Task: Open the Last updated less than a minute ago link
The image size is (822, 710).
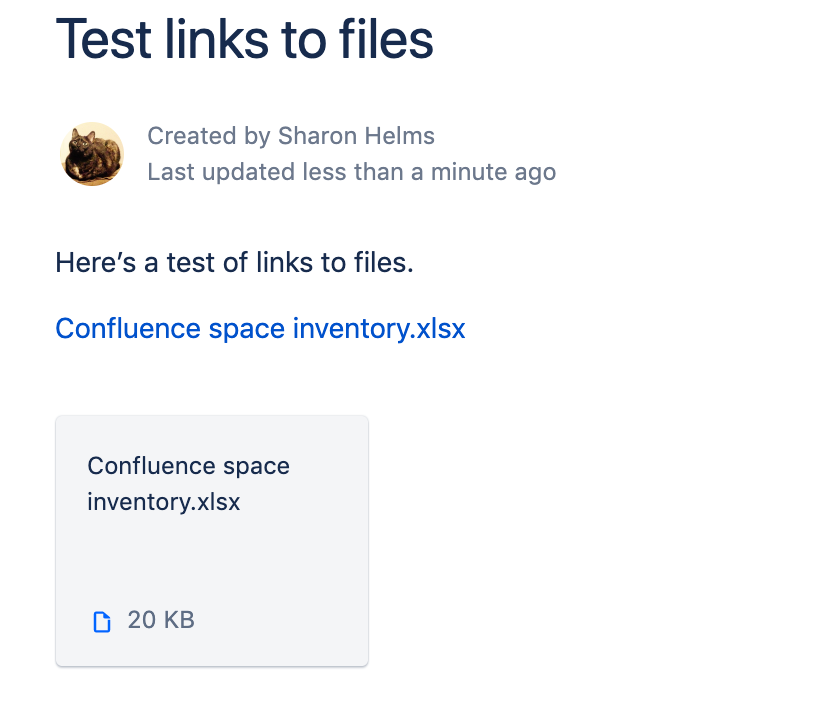Action: (x=351, y=171)
